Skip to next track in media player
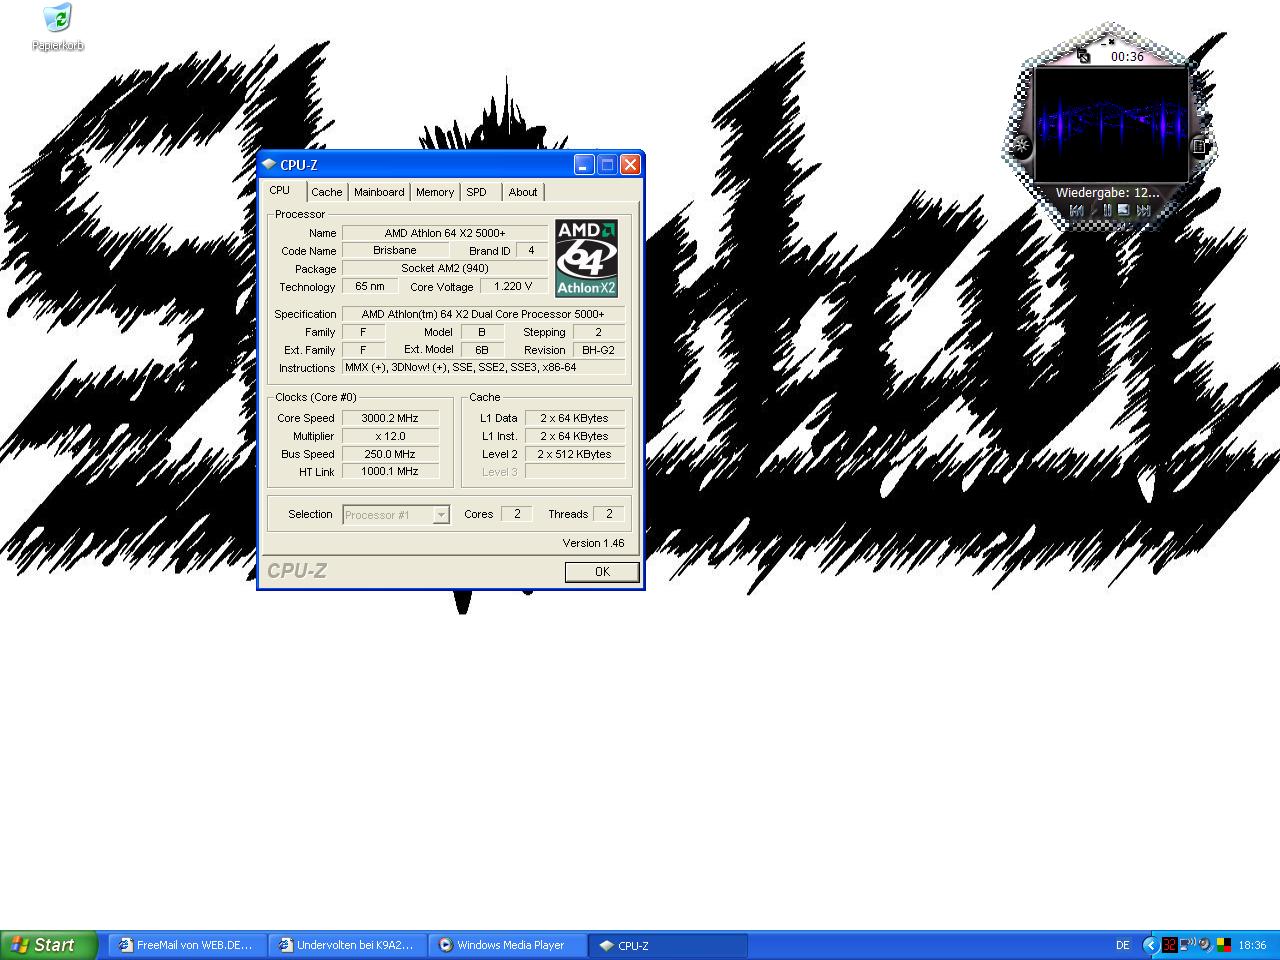The height and width of the screenshot is (960, 1280). pyautogui.click(x=1143, y=210)
